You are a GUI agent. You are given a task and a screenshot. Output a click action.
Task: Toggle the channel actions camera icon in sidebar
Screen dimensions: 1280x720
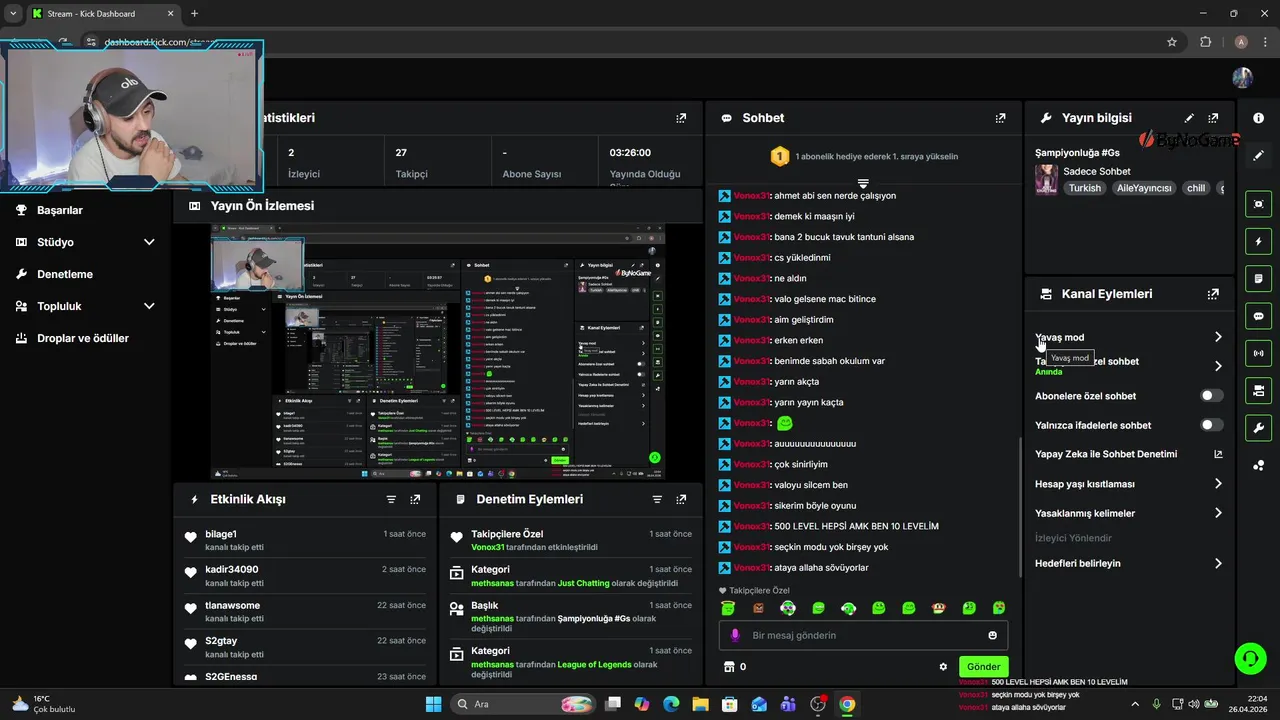(1258, 390)
